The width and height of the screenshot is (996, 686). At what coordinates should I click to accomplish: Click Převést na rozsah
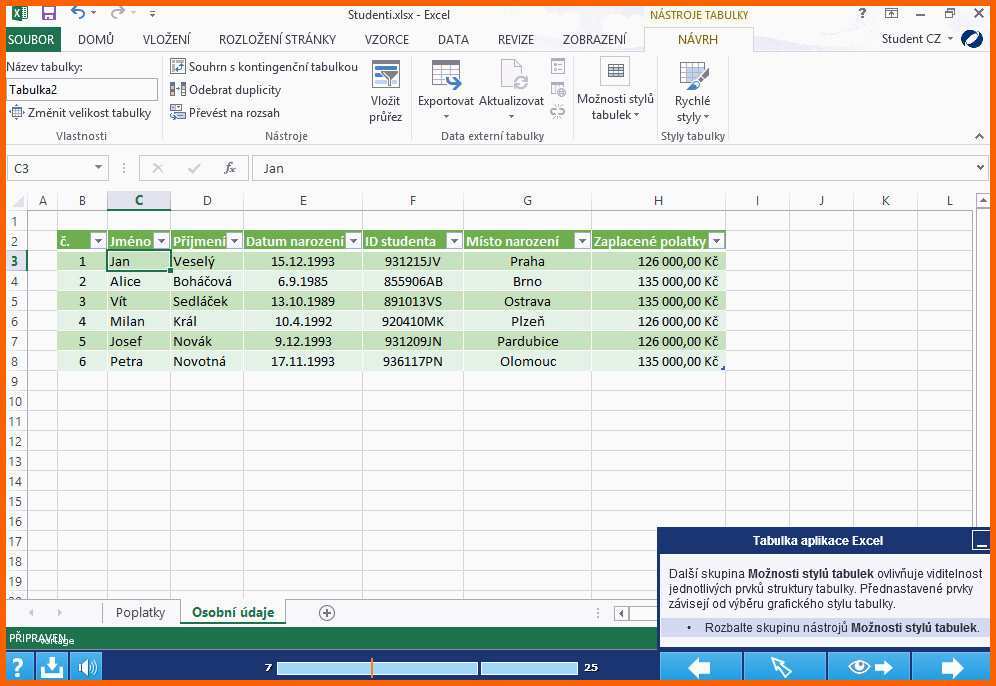[225, 113]
